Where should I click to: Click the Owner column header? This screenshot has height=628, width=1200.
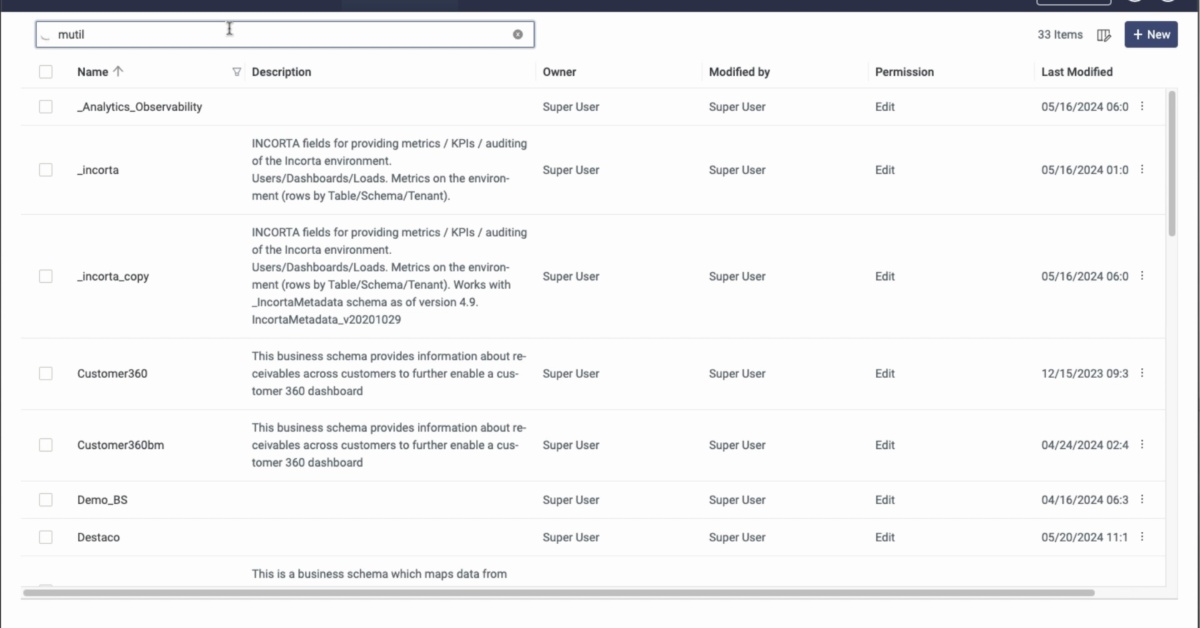559,72
